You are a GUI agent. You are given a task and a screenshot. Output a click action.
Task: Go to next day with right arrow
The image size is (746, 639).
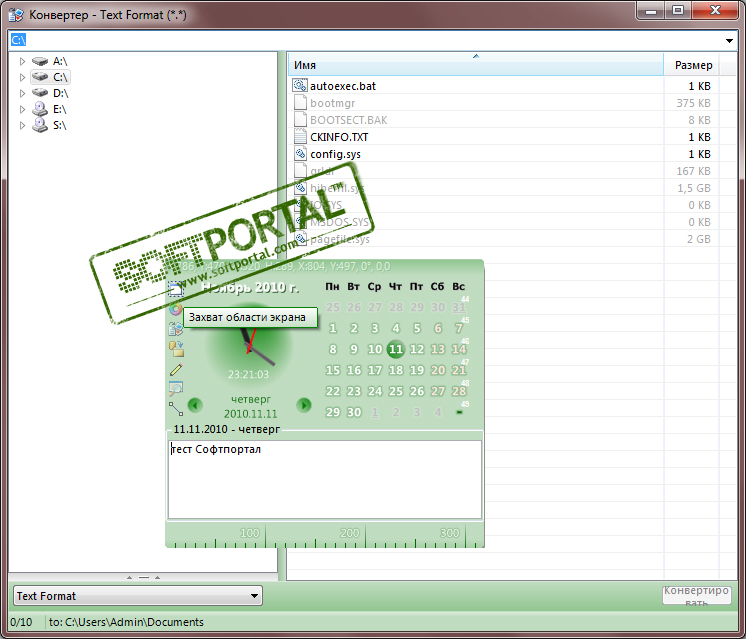(304, 405)
